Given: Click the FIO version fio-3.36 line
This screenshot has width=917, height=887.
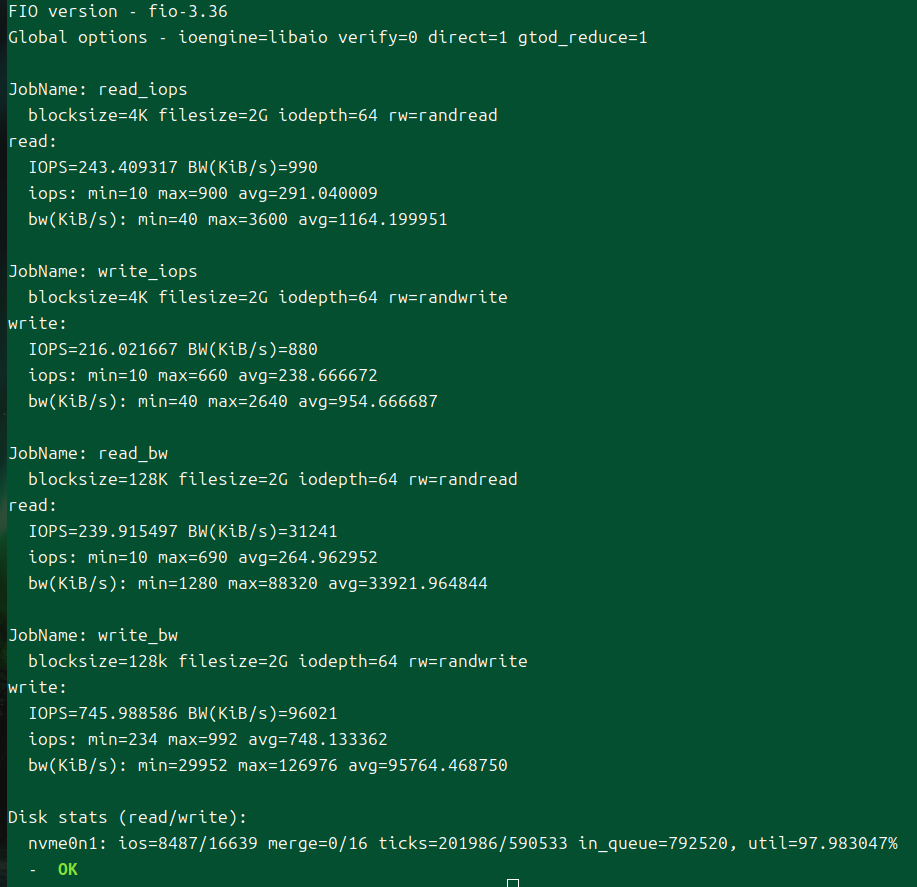Looking at the screenshot, I should click(118, 12).
